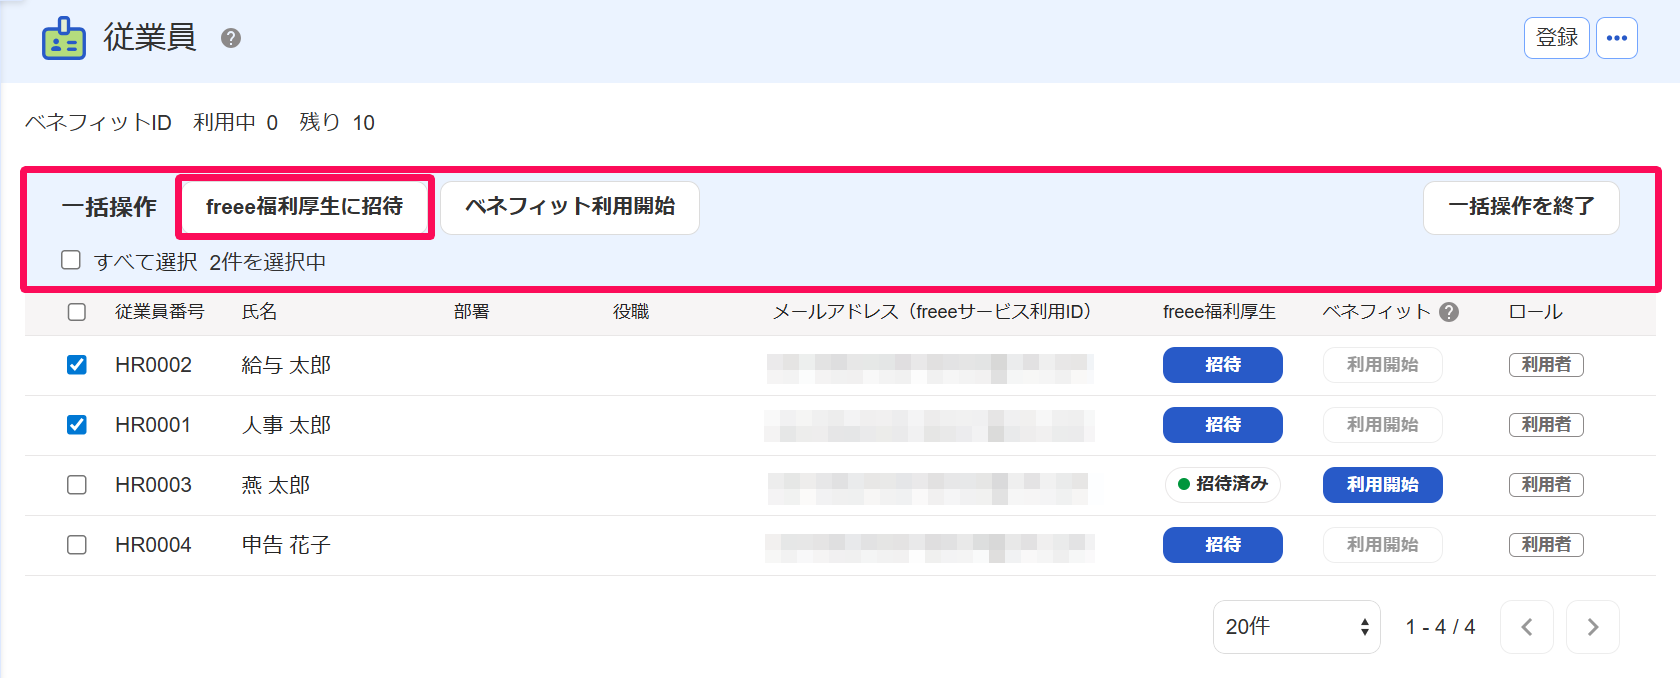Uncheck the HR0002 row checkbox

point(77,365)
